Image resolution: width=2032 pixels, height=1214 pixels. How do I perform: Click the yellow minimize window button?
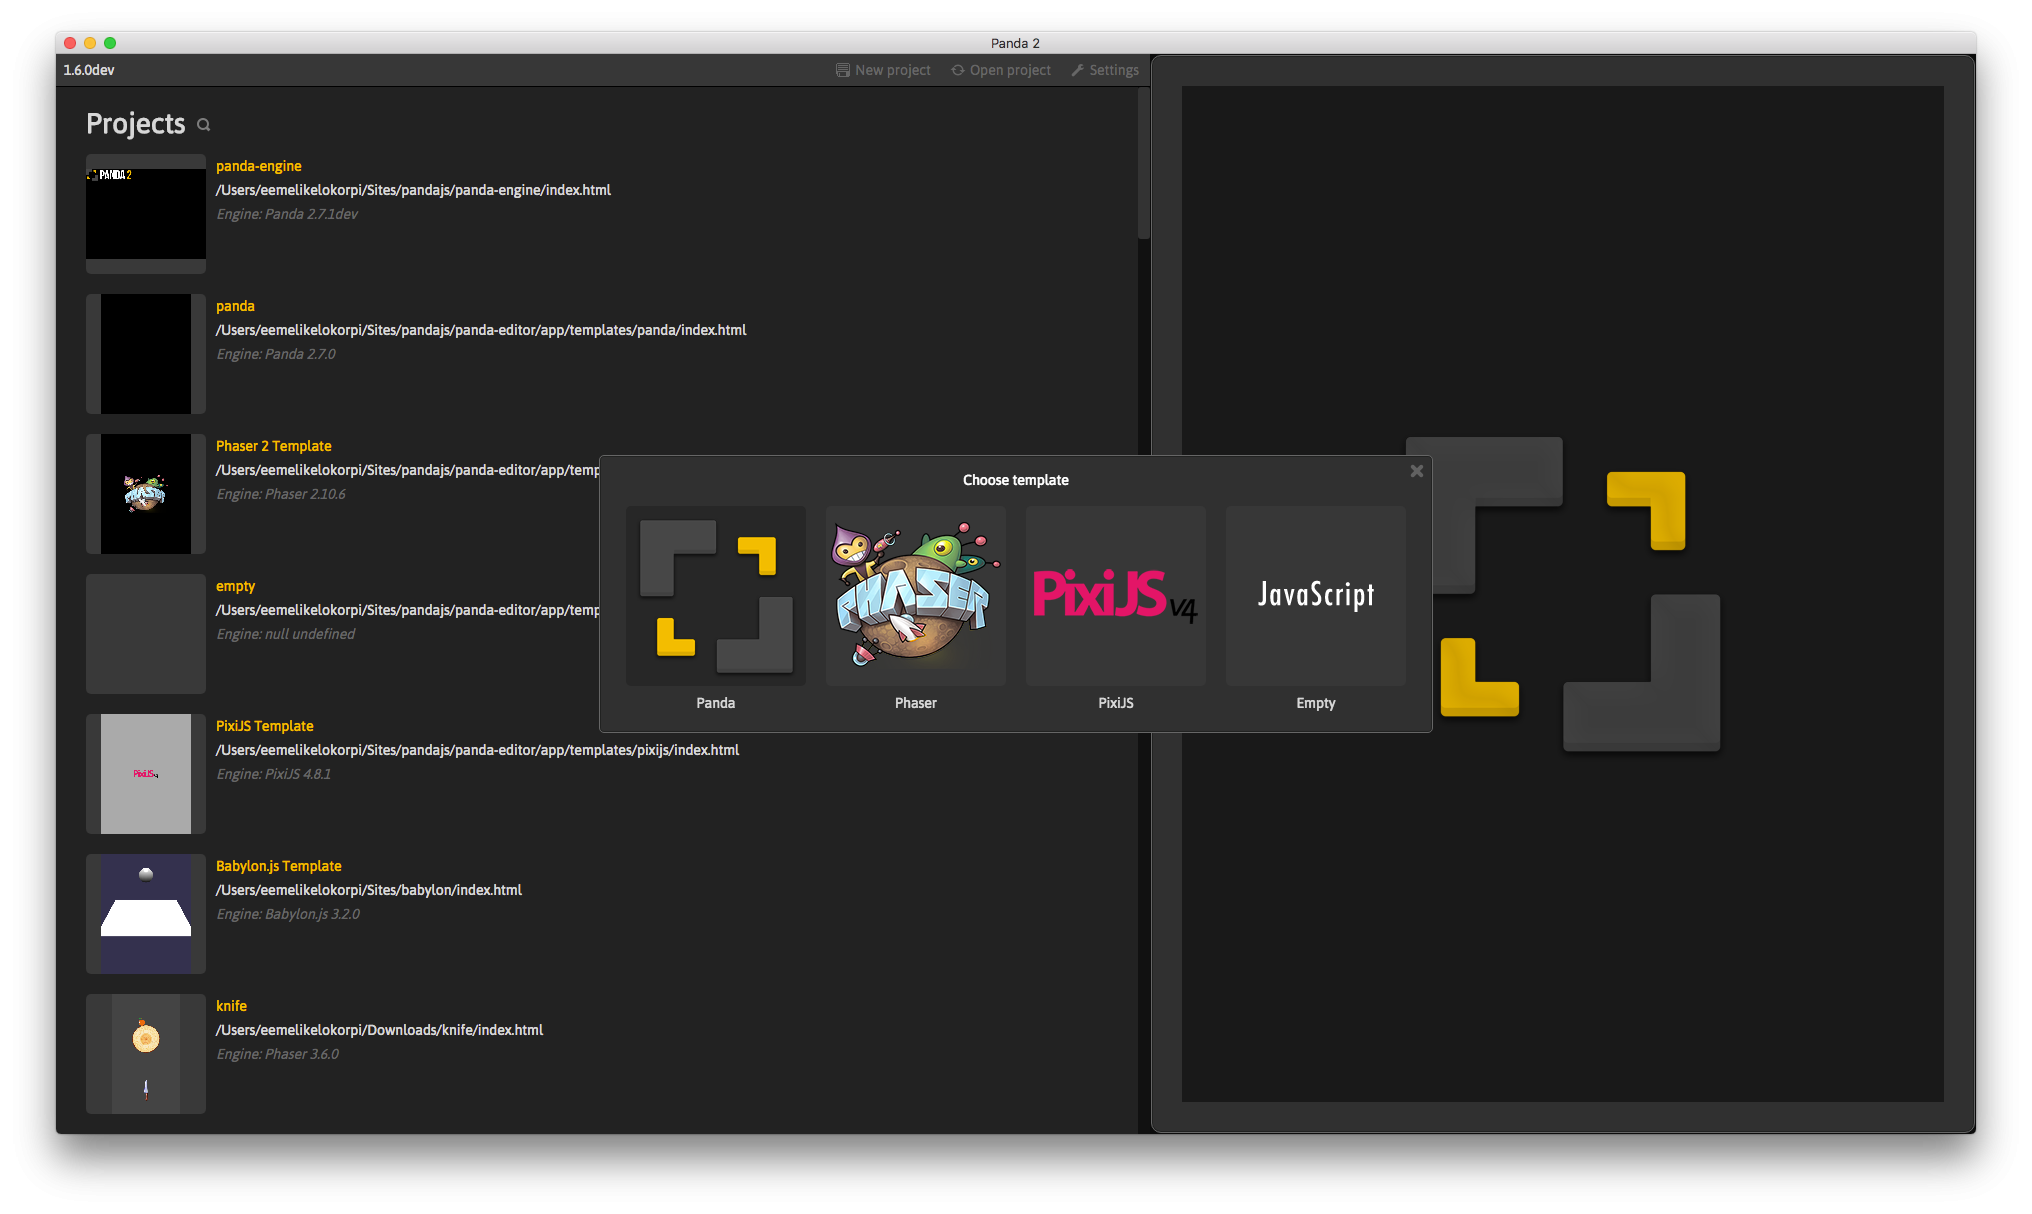[90, 43]
